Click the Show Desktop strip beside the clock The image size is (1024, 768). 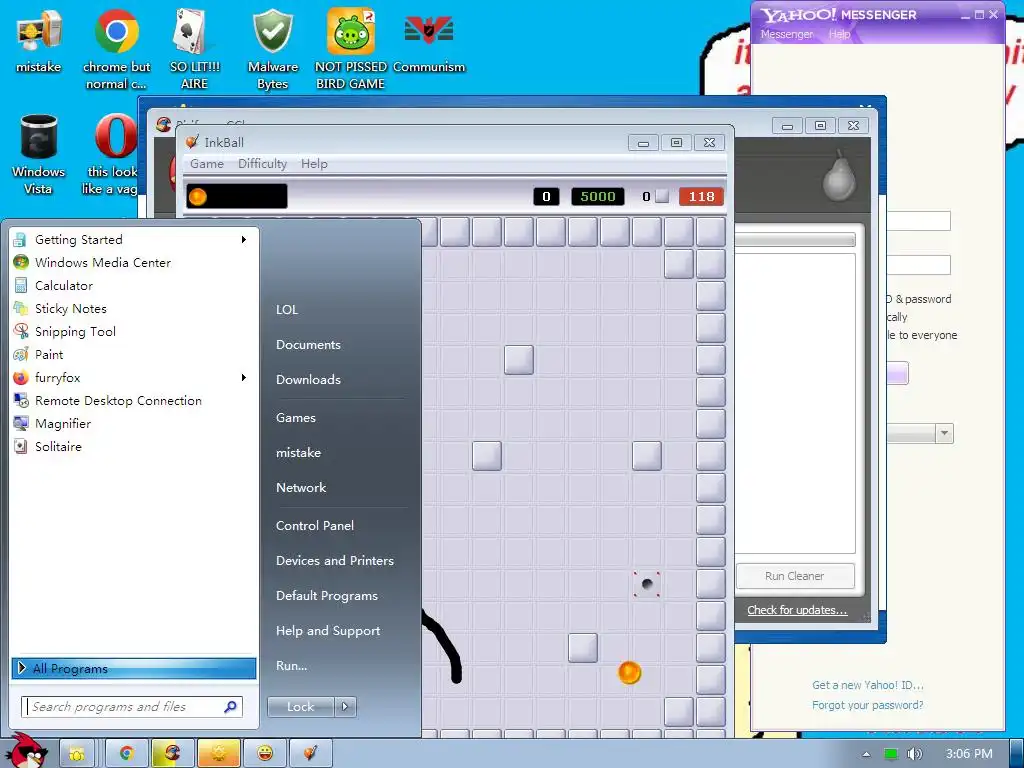pos(1016,754)
